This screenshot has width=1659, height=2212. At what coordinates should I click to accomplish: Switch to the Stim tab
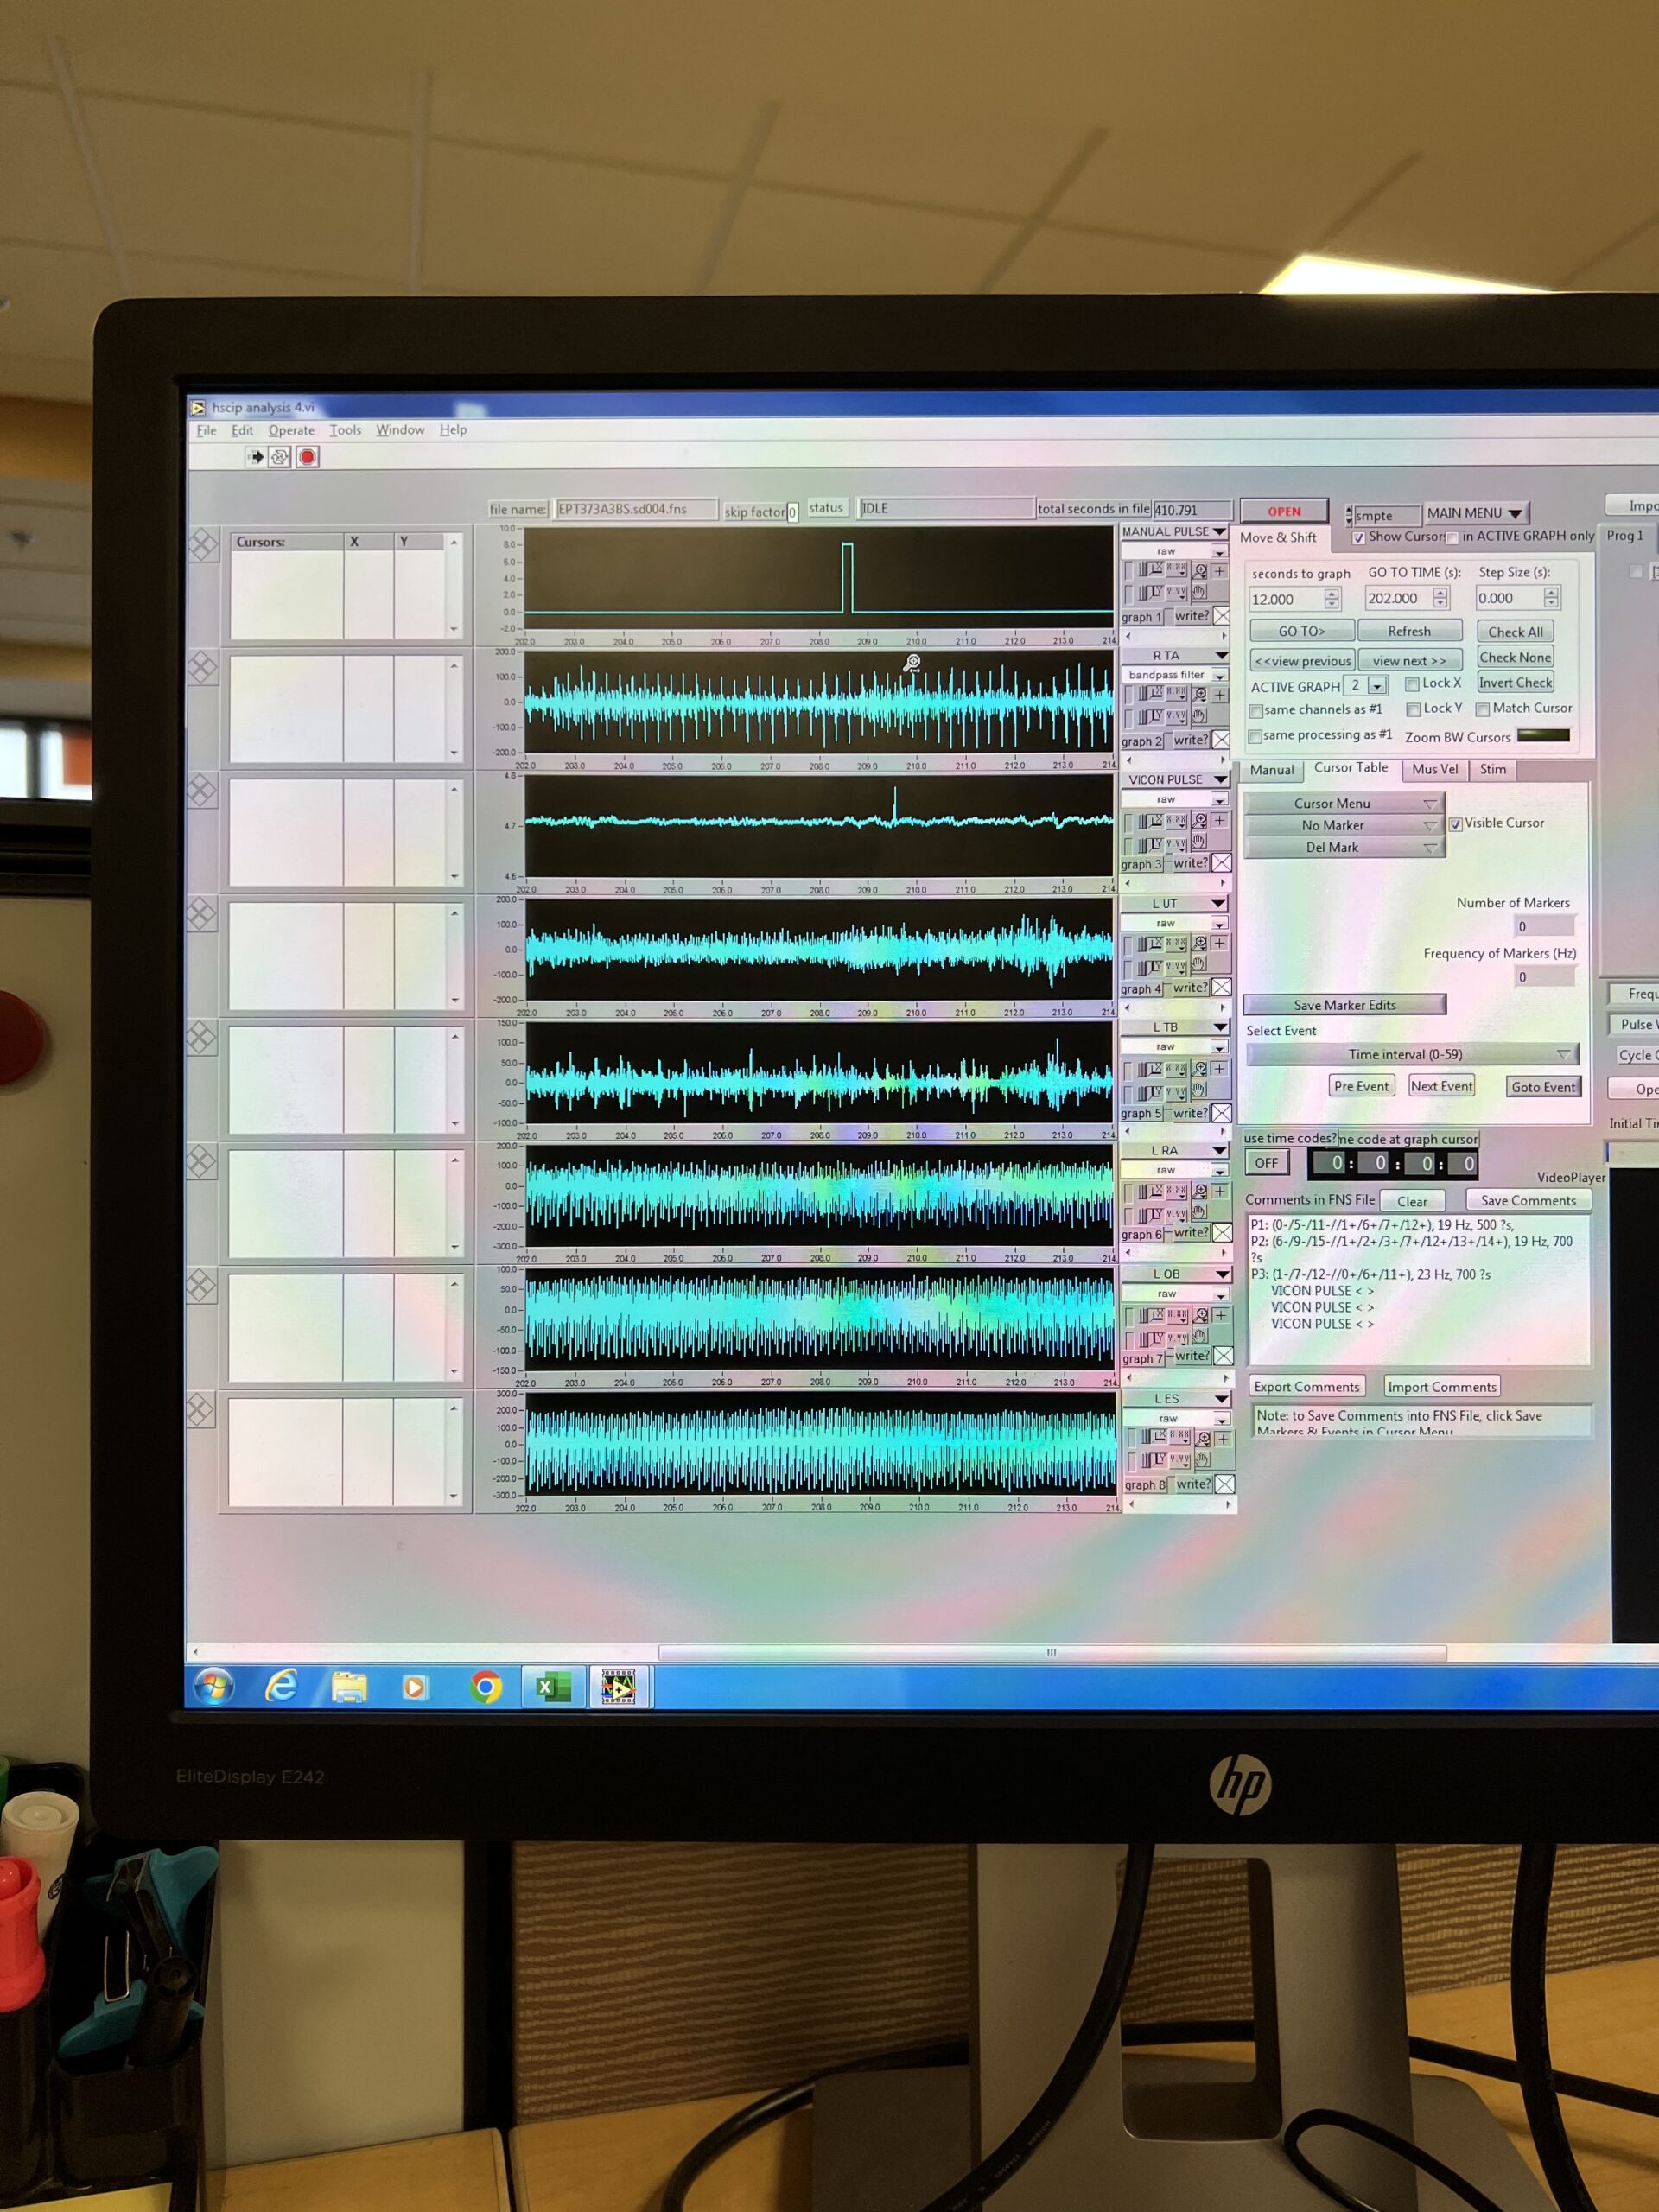click(x=1493, y=770)
